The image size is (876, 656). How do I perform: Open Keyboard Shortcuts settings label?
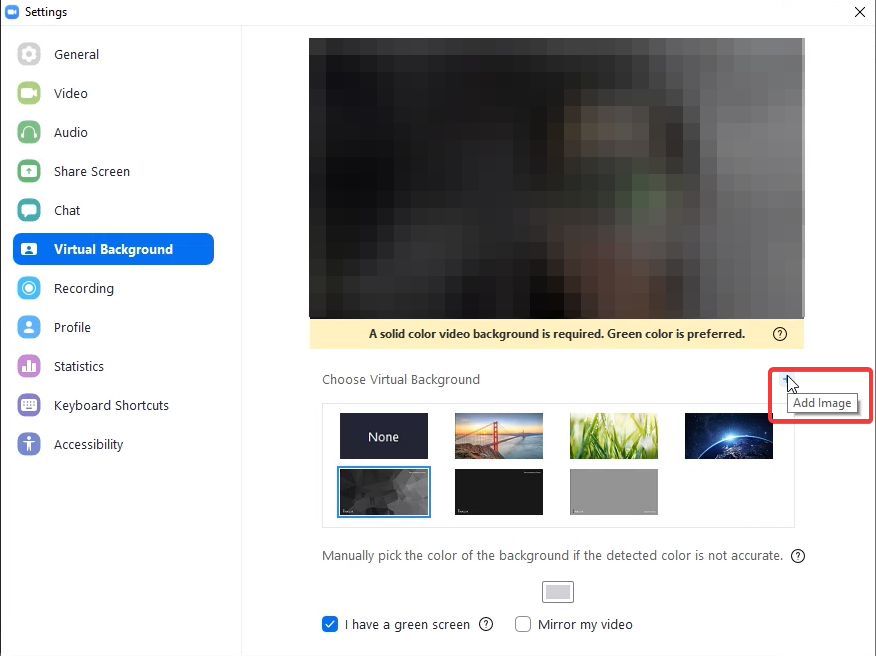tap(111, 405)
